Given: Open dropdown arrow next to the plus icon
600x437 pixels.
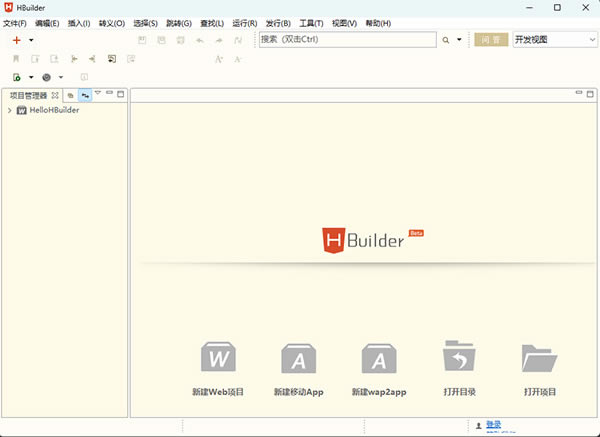Looking at the screenshot, I should (31, 40).
